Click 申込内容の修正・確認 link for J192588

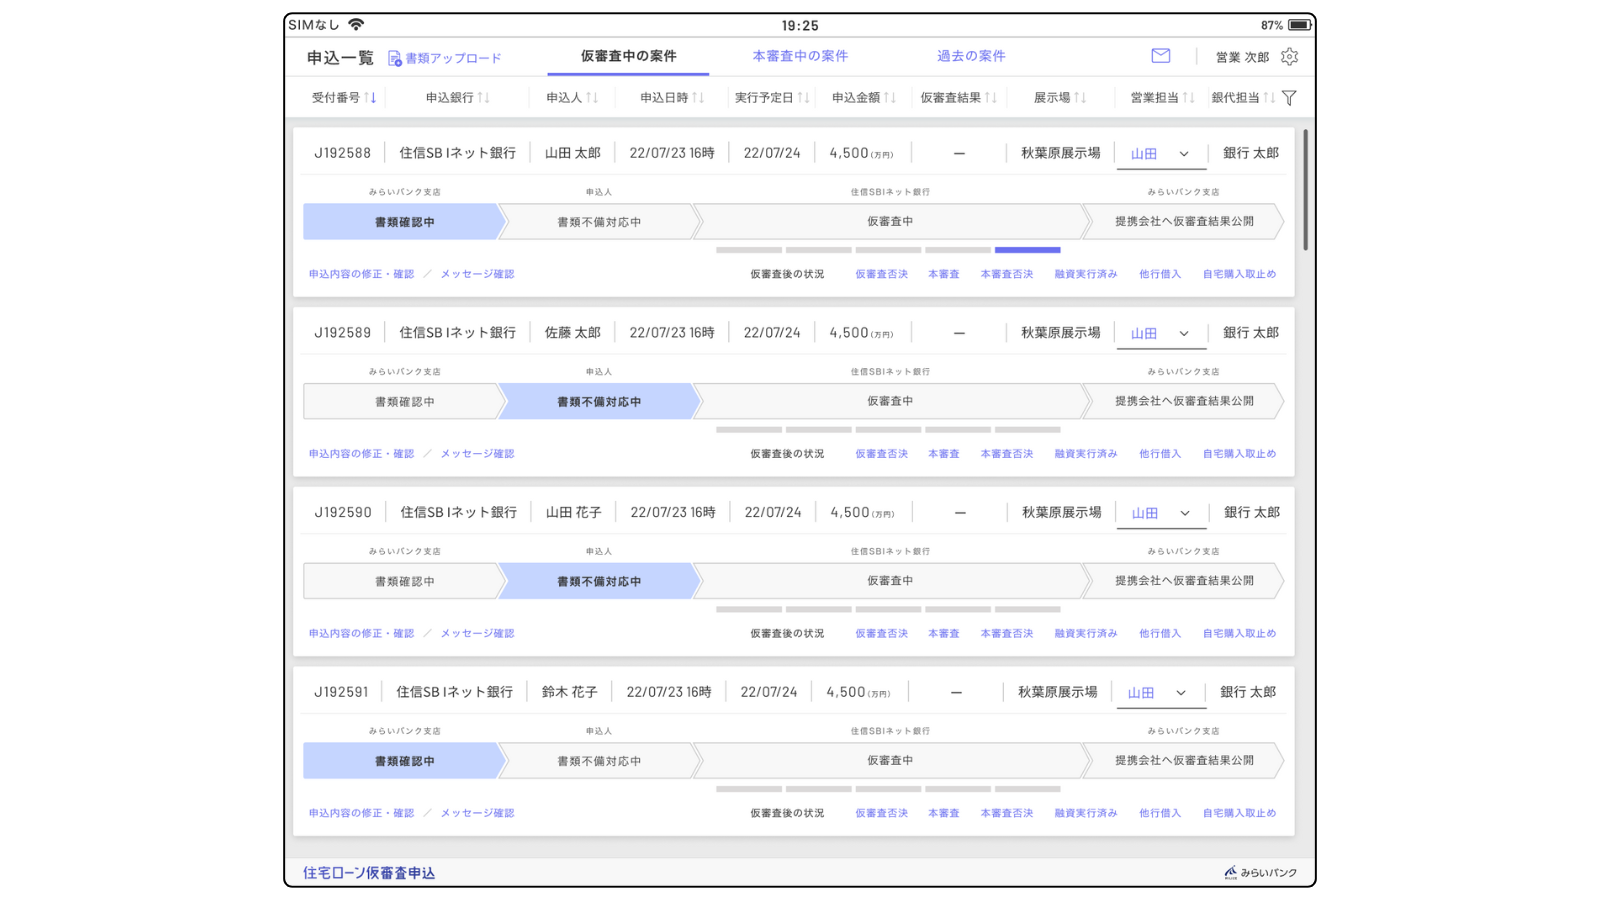[x=361, y=273]
